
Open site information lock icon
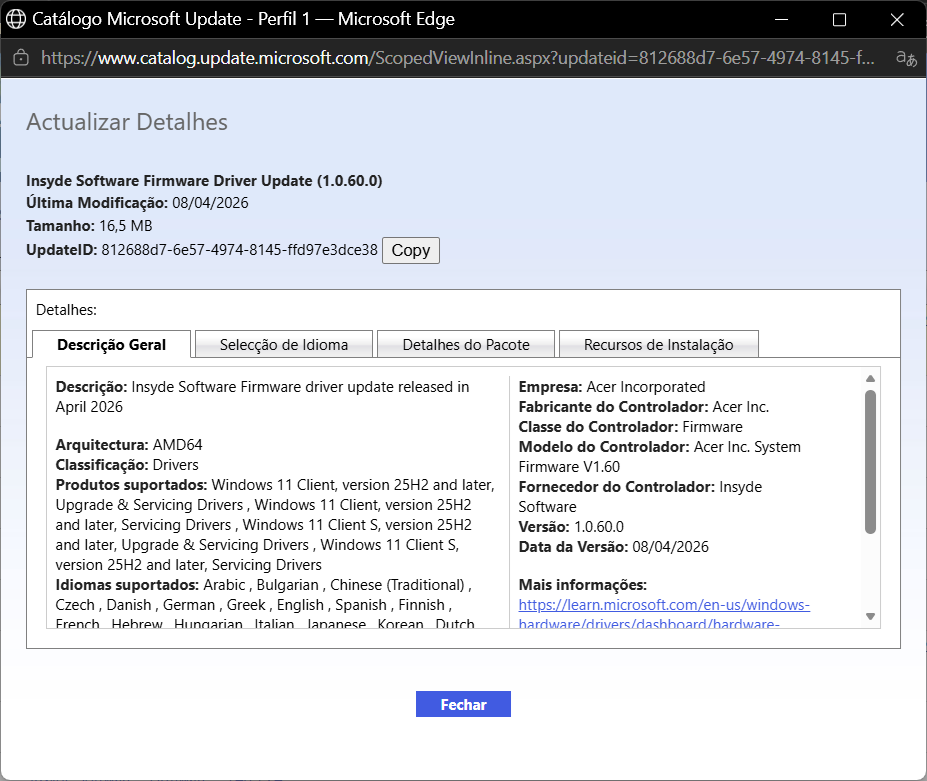[x=21, y=58]
